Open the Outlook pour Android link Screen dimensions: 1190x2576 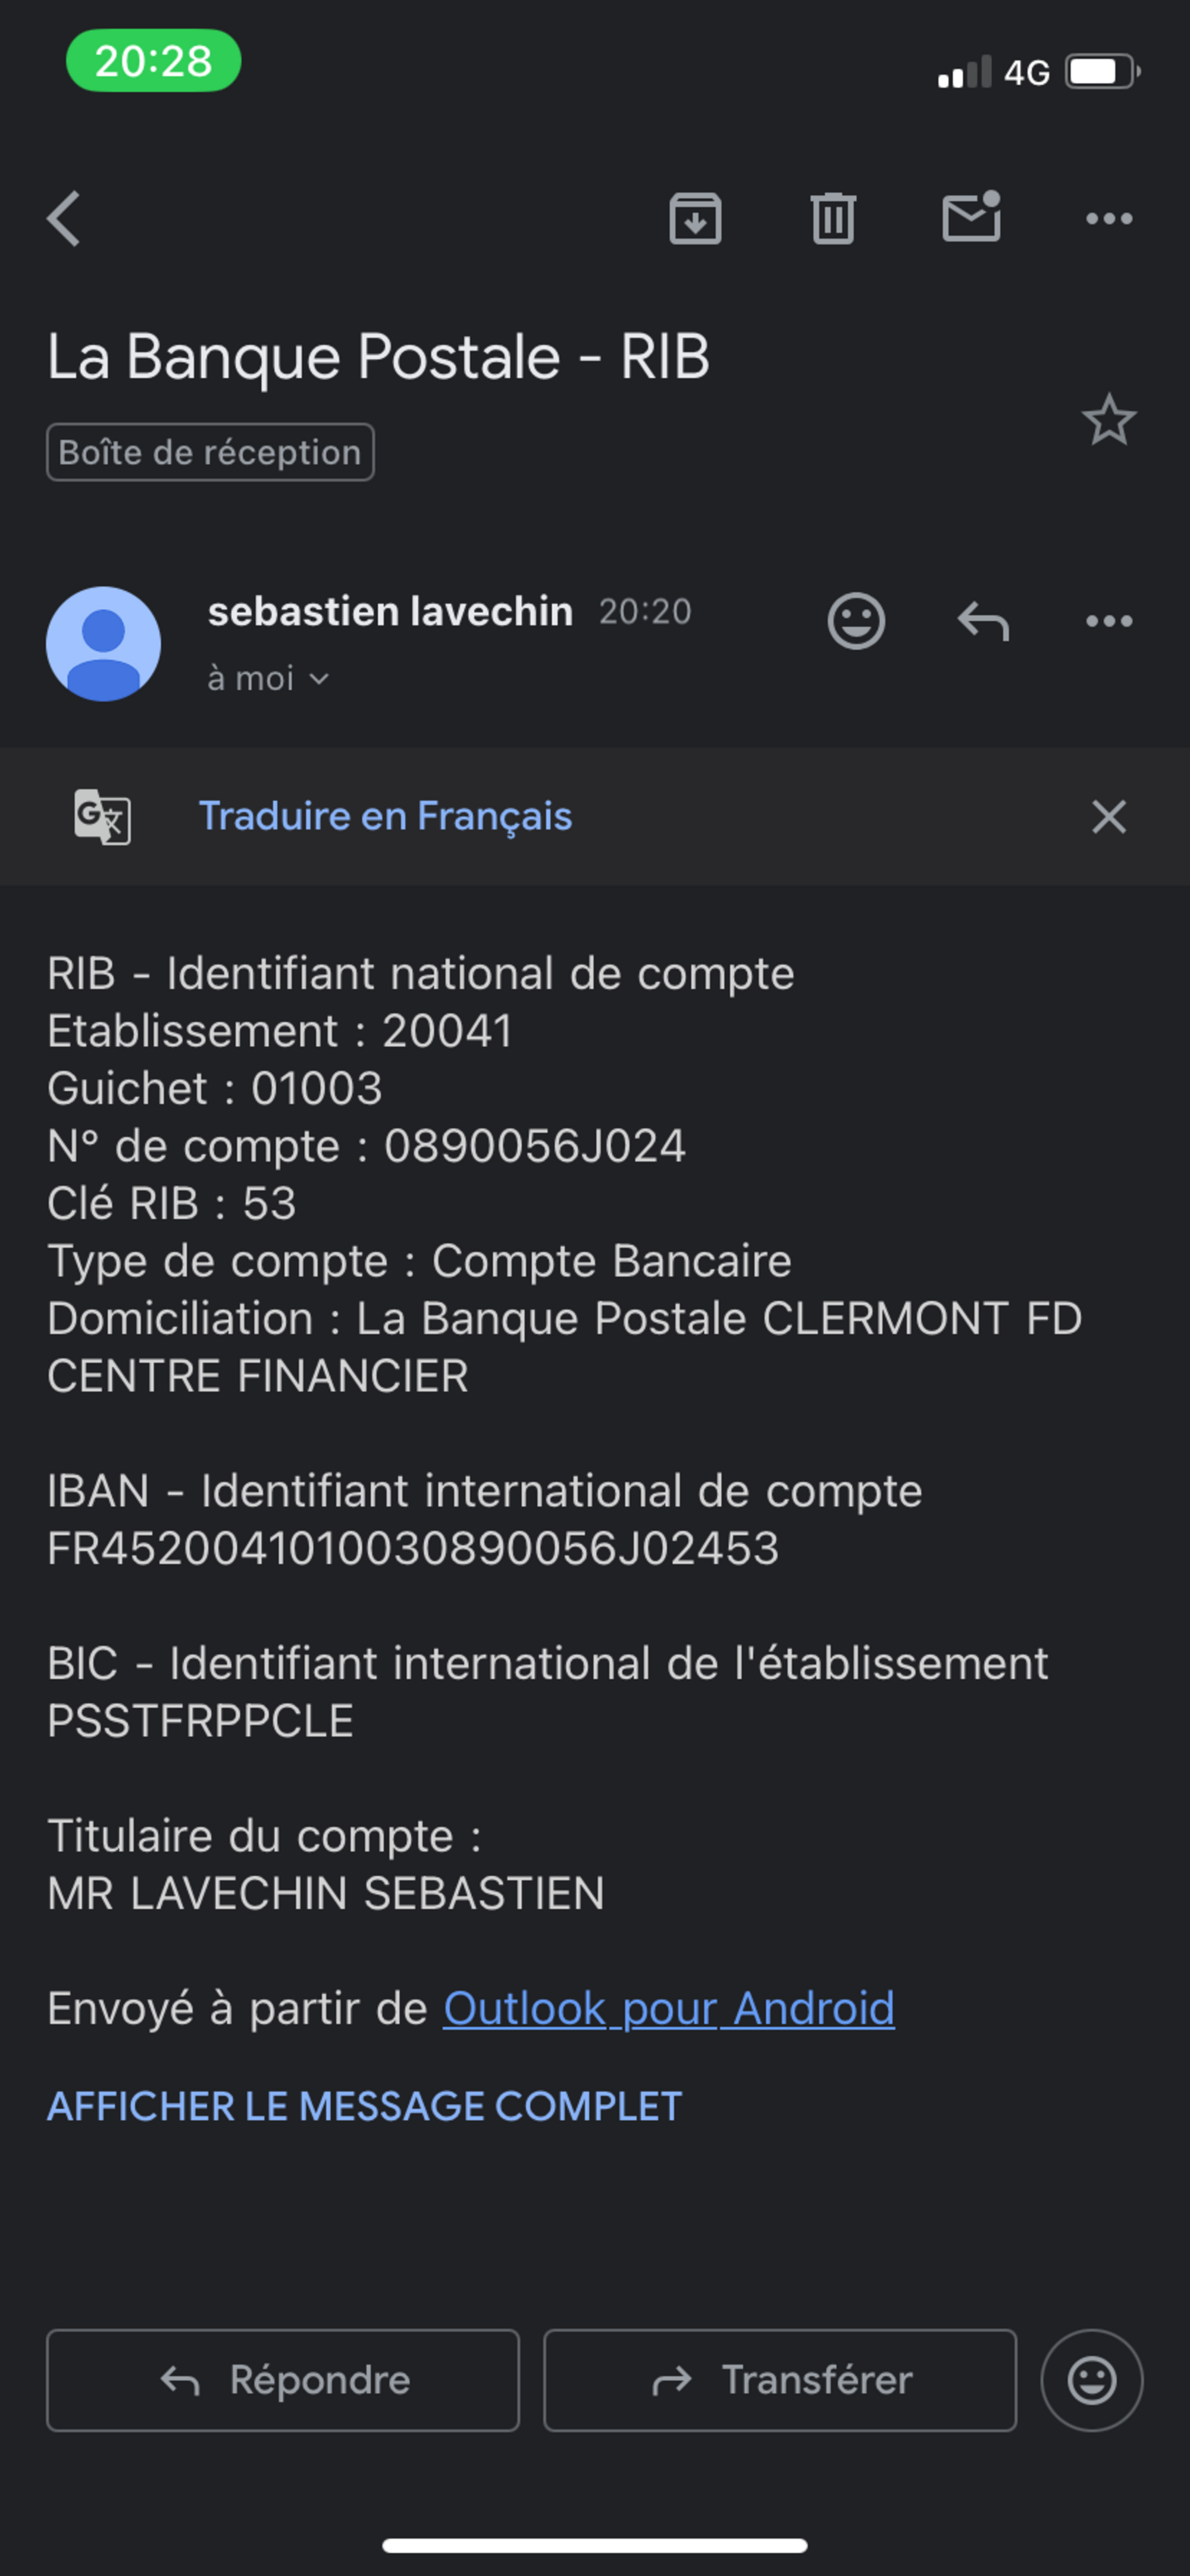[668, 2008]
